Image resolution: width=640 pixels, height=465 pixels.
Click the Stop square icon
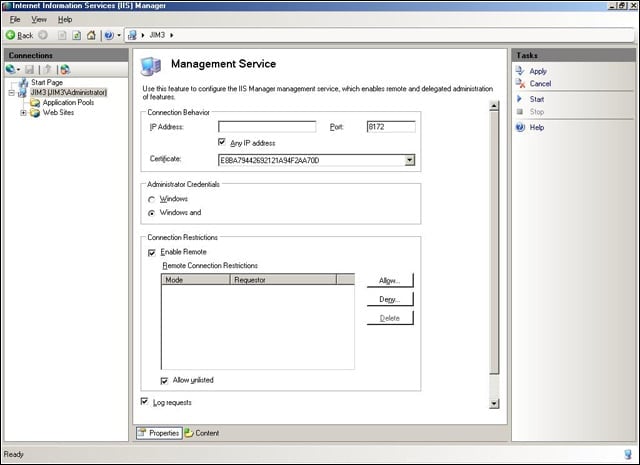(520, 111)
